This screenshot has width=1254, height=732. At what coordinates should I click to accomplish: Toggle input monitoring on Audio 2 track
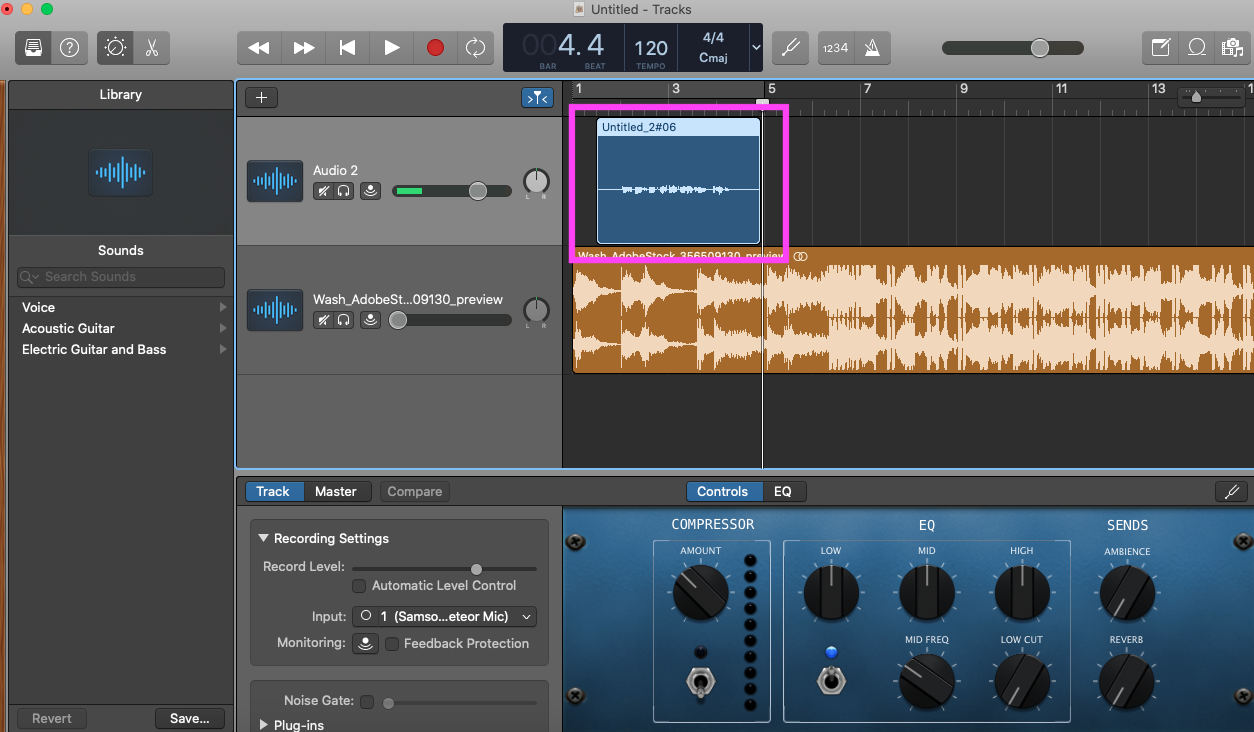pyautogui.click(x=371, y=191)
